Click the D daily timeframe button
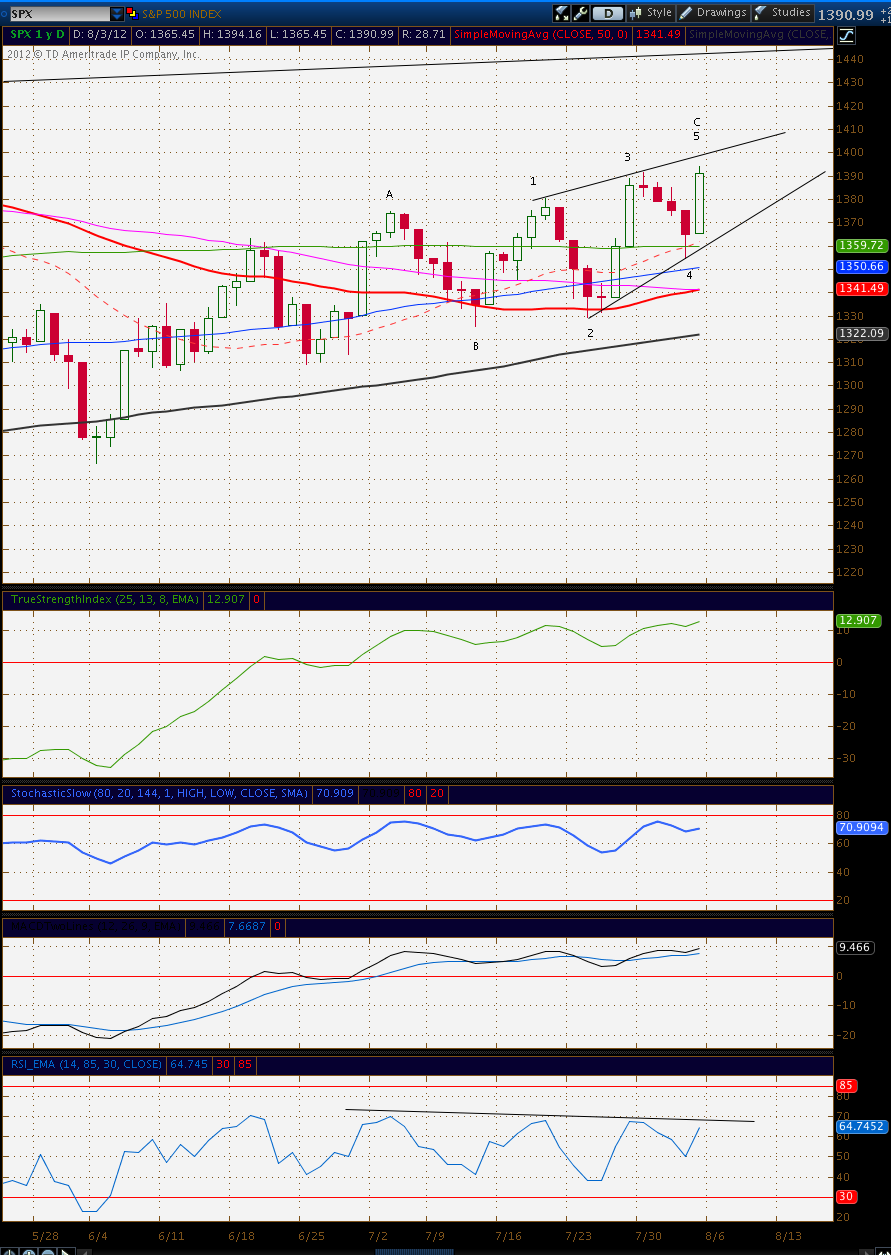 [x=607, y=13]
